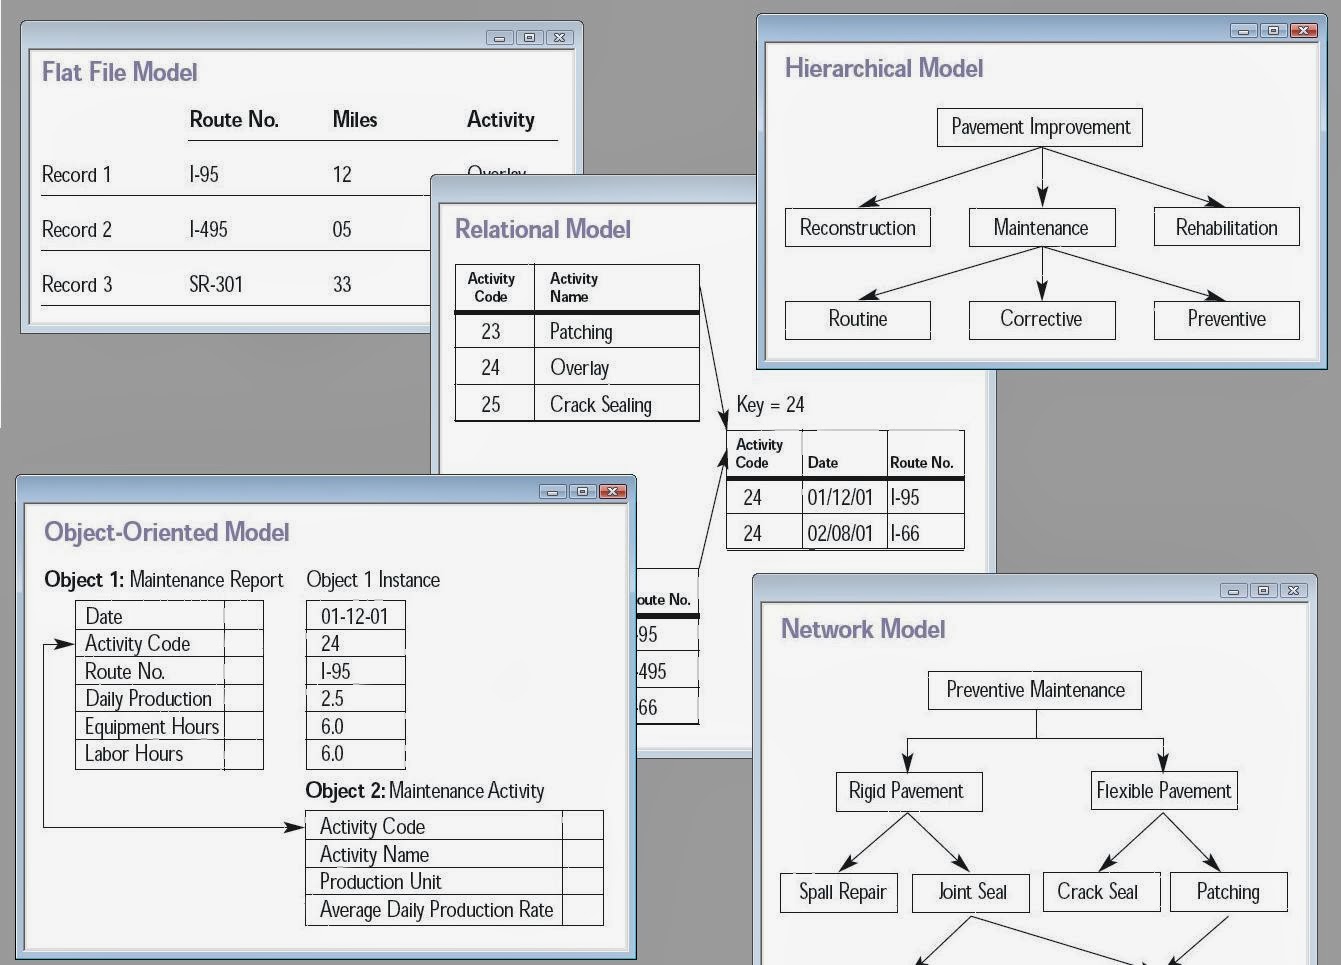Select the Pavement Improvement root node
Image resolution: width=1341 pixels, height=965 pixels.
1038,127
